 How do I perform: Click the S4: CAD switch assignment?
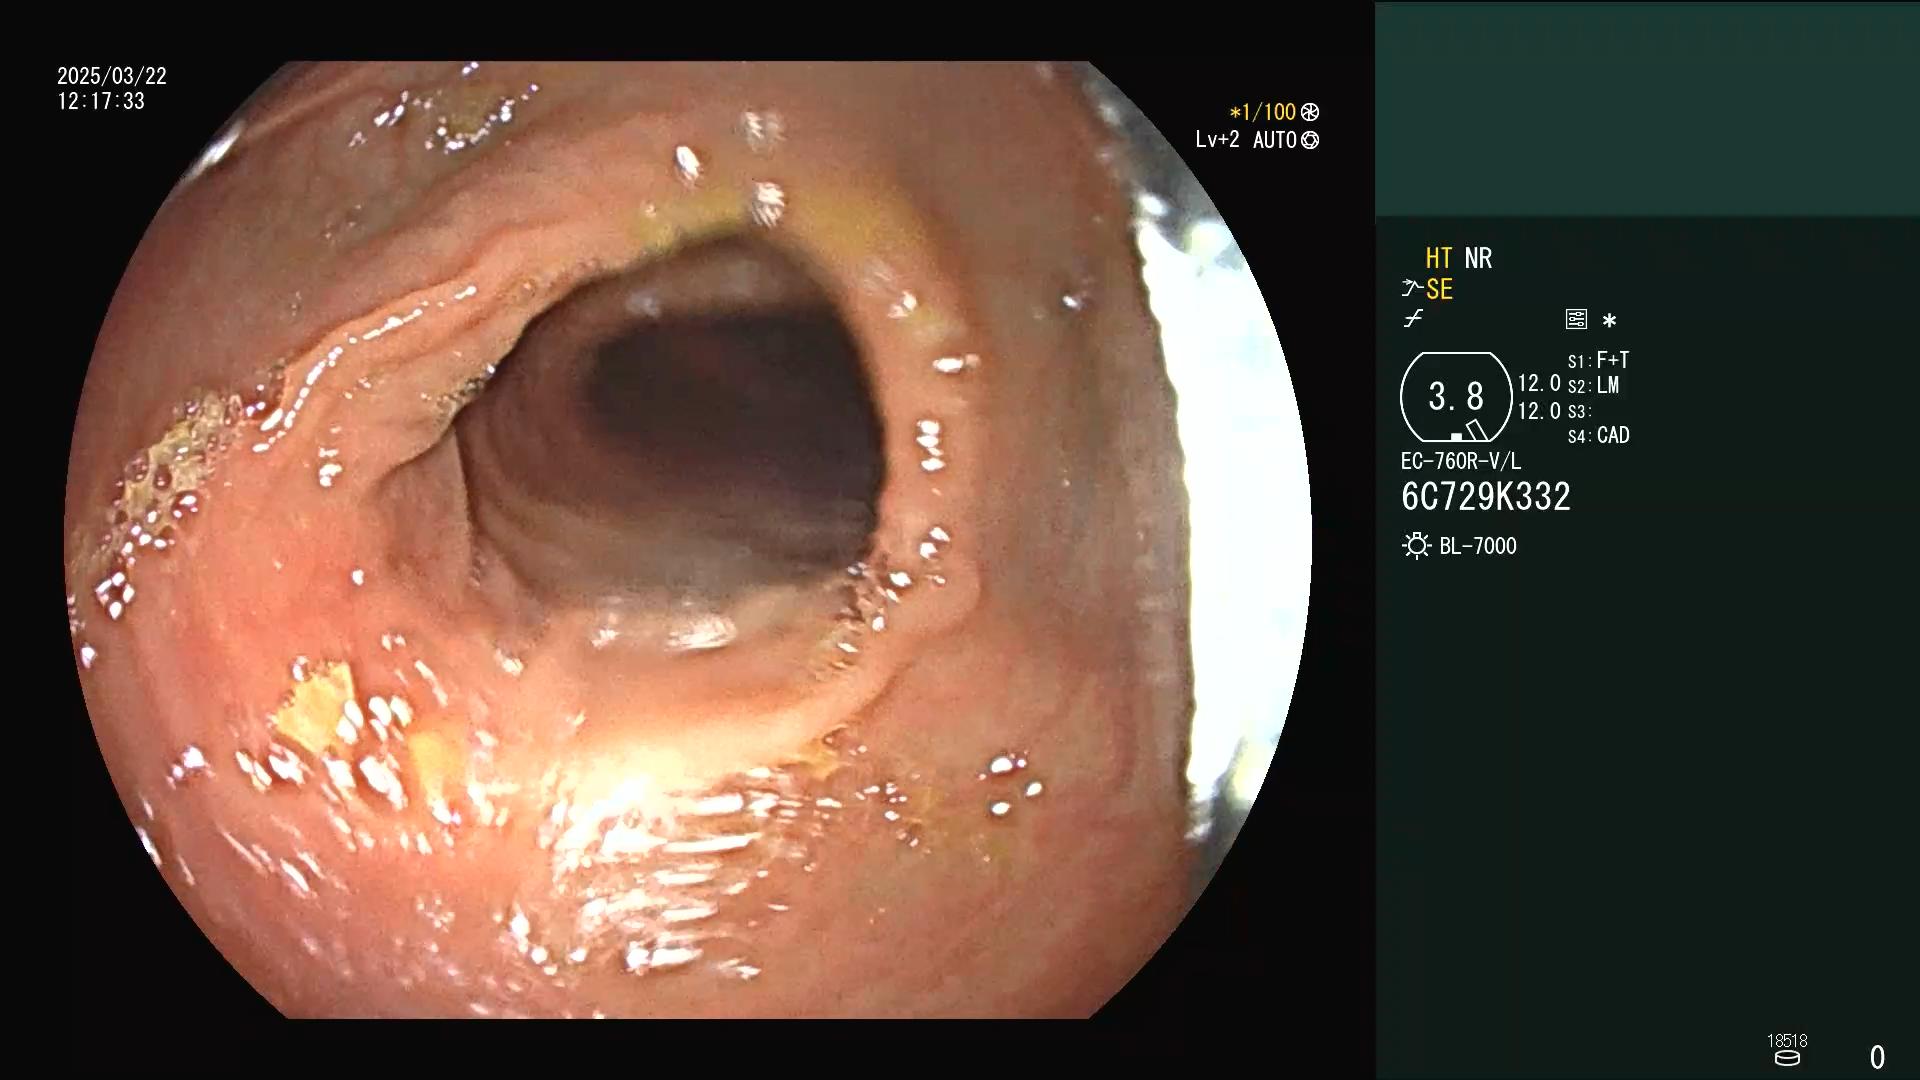1598,435
